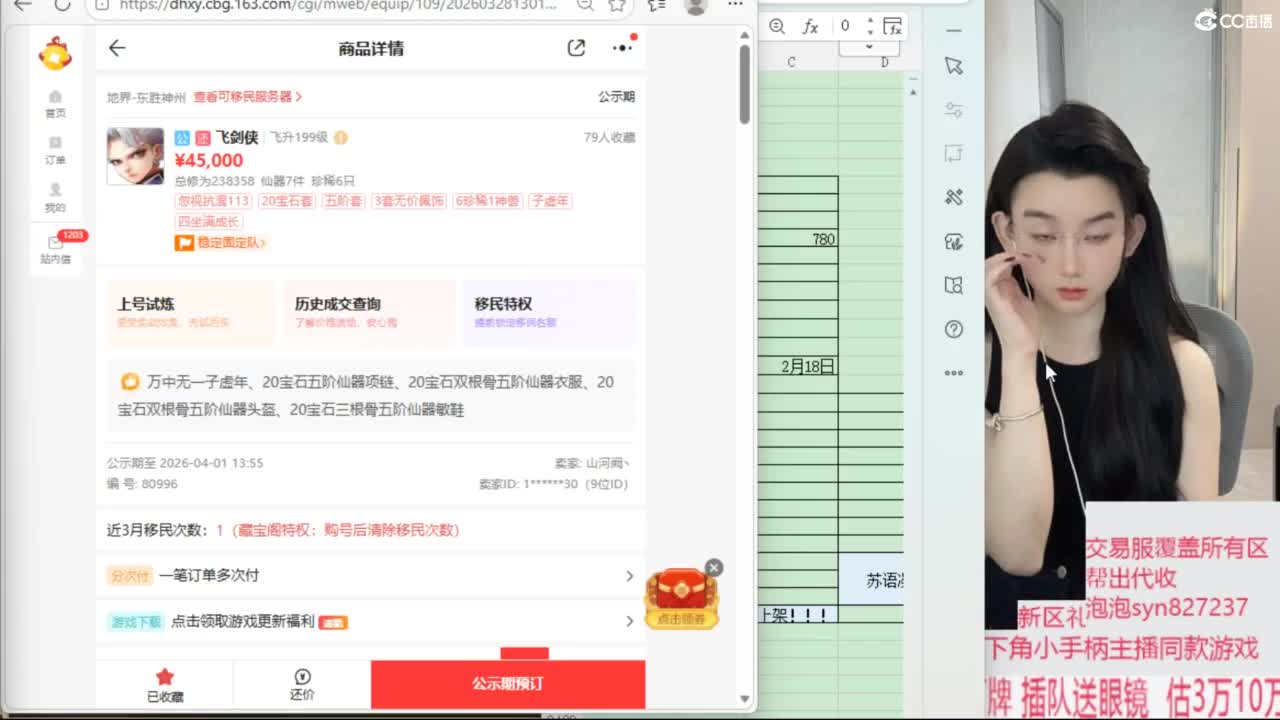Click the 飞剑侠 character avatar
1280x720 pixels.
(x=135, y=157)
